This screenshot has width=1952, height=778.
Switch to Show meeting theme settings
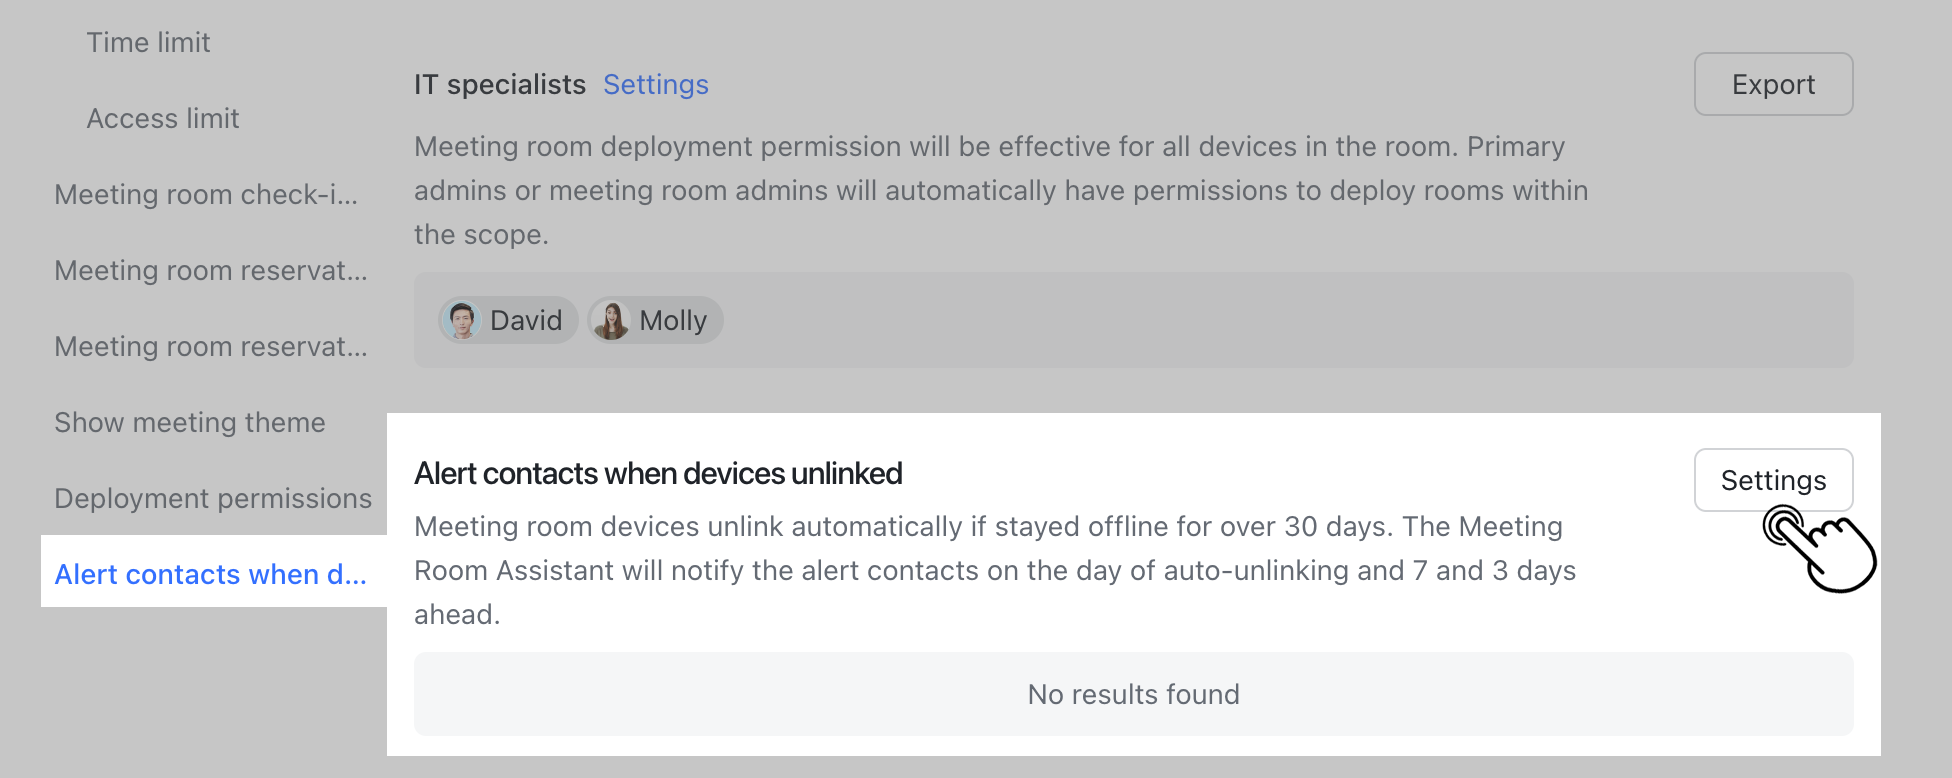(189, 422)
